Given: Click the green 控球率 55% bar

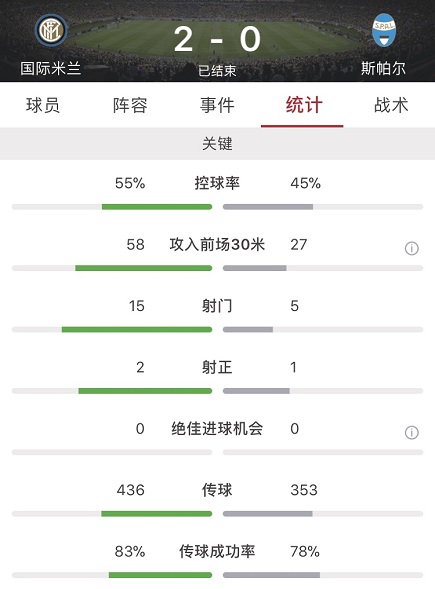Looking at the screenshot, I should pyautogui.click(x=157, y=207).
